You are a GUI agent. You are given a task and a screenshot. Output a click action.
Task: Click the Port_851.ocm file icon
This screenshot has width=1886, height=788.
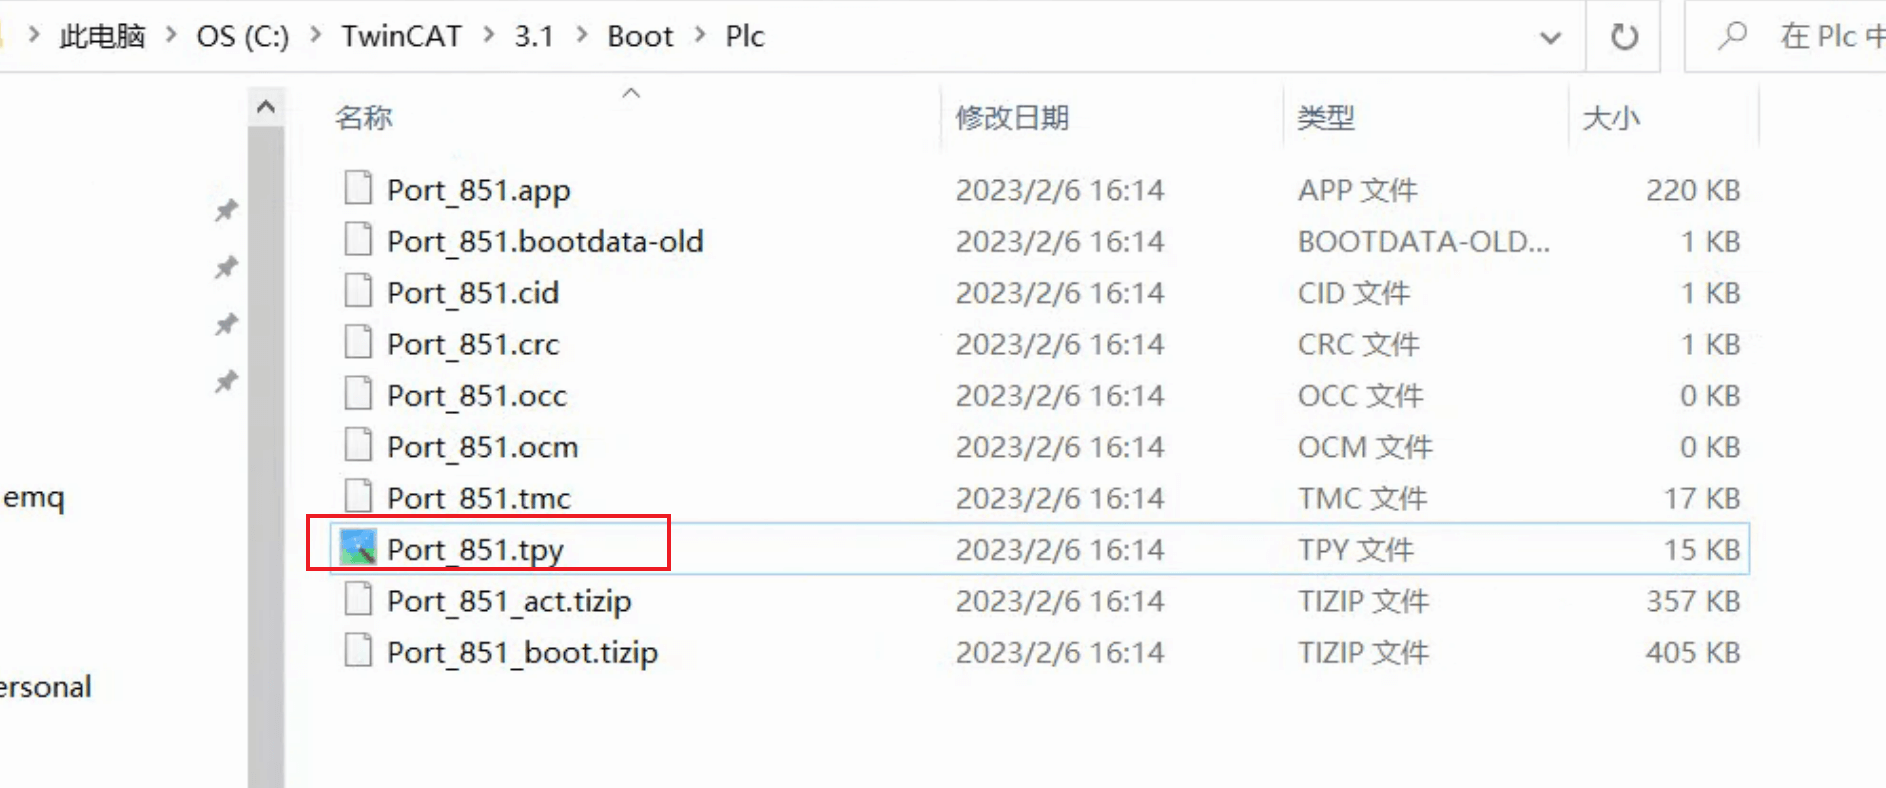[x=358, y=445]
